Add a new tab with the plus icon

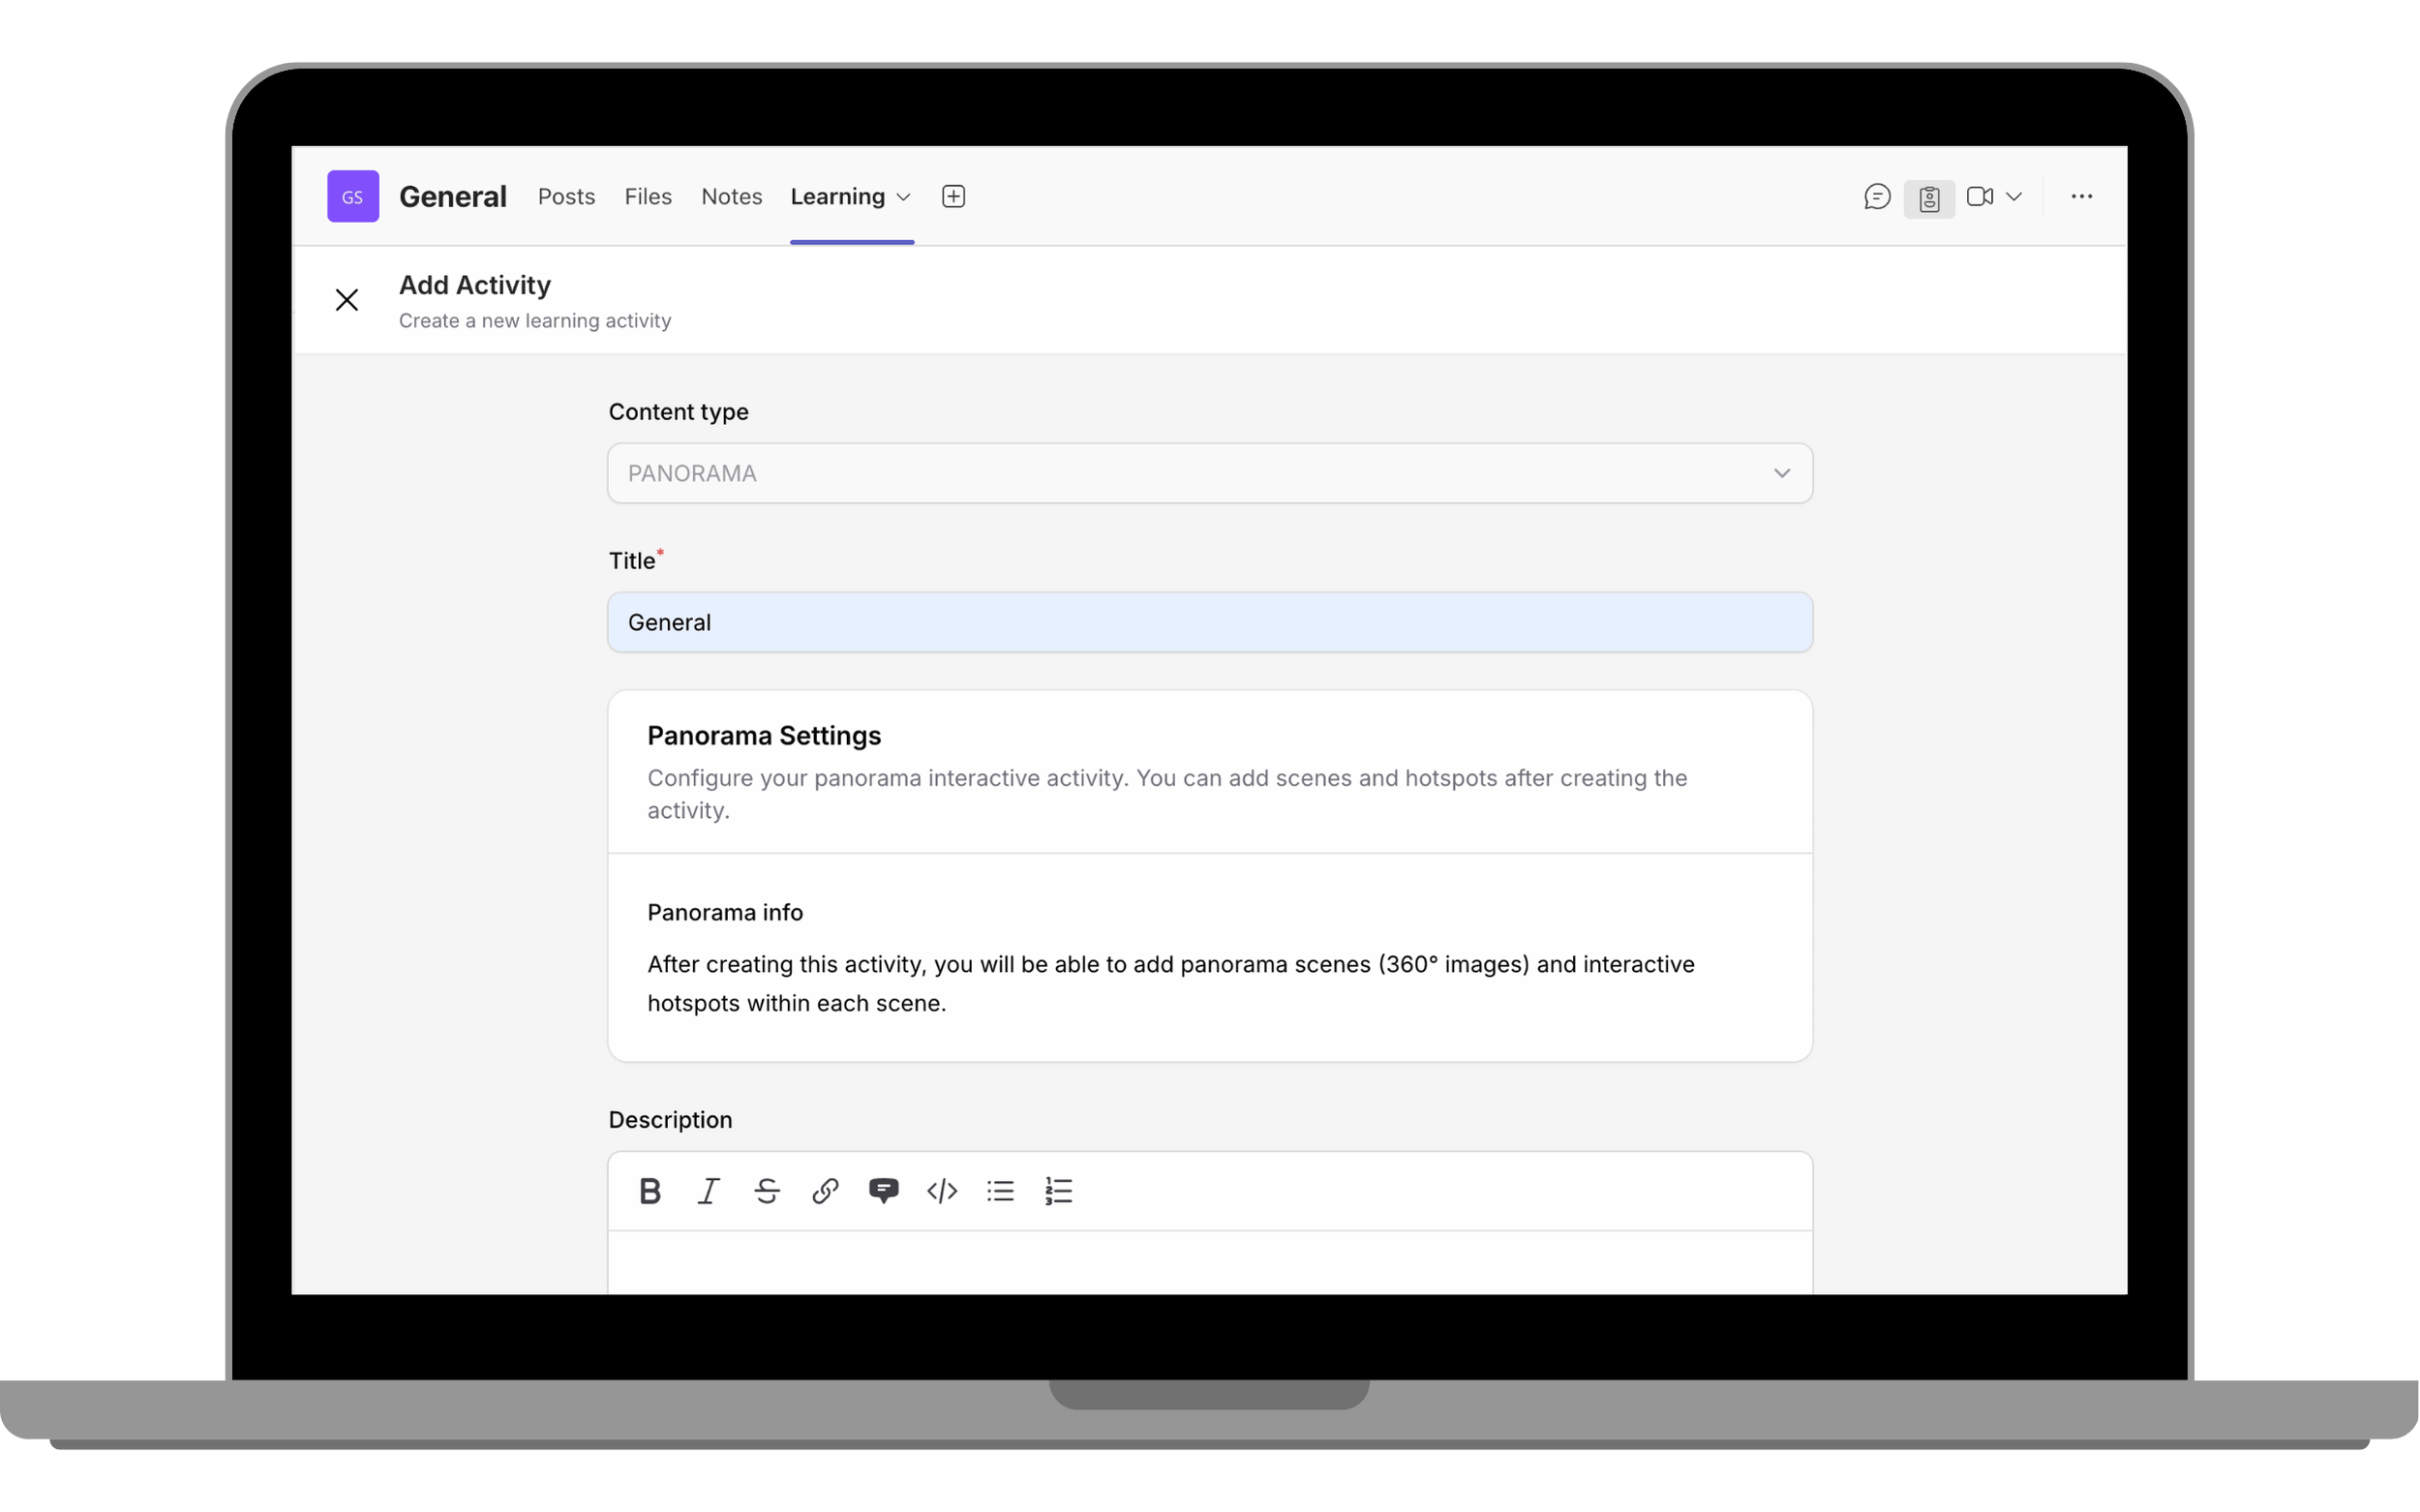tap(953, 196)
